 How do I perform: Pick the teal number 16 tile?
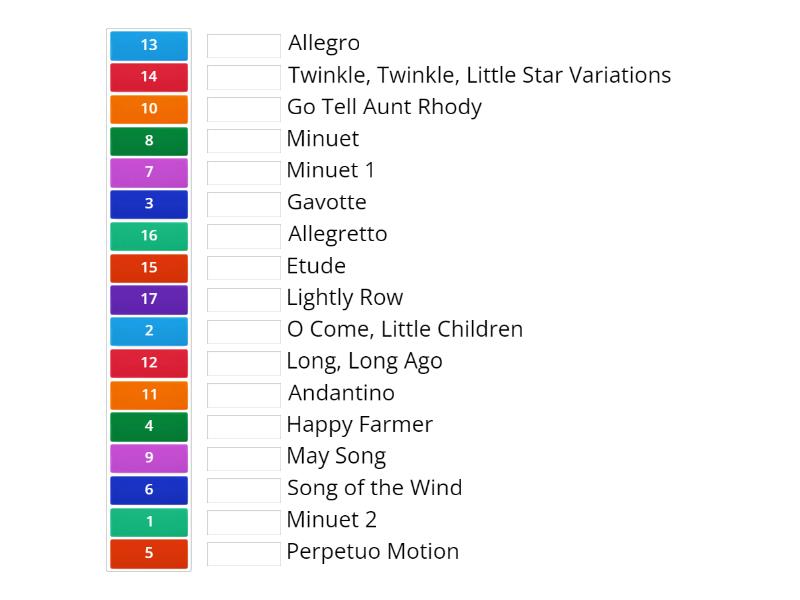point(149,236)
